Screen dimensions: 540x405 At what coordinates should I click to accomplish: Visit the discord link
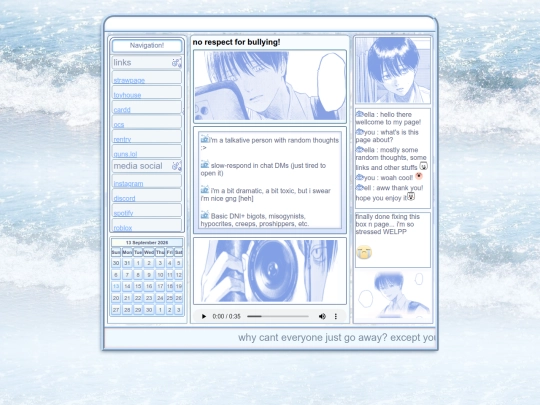coord(124,199)
